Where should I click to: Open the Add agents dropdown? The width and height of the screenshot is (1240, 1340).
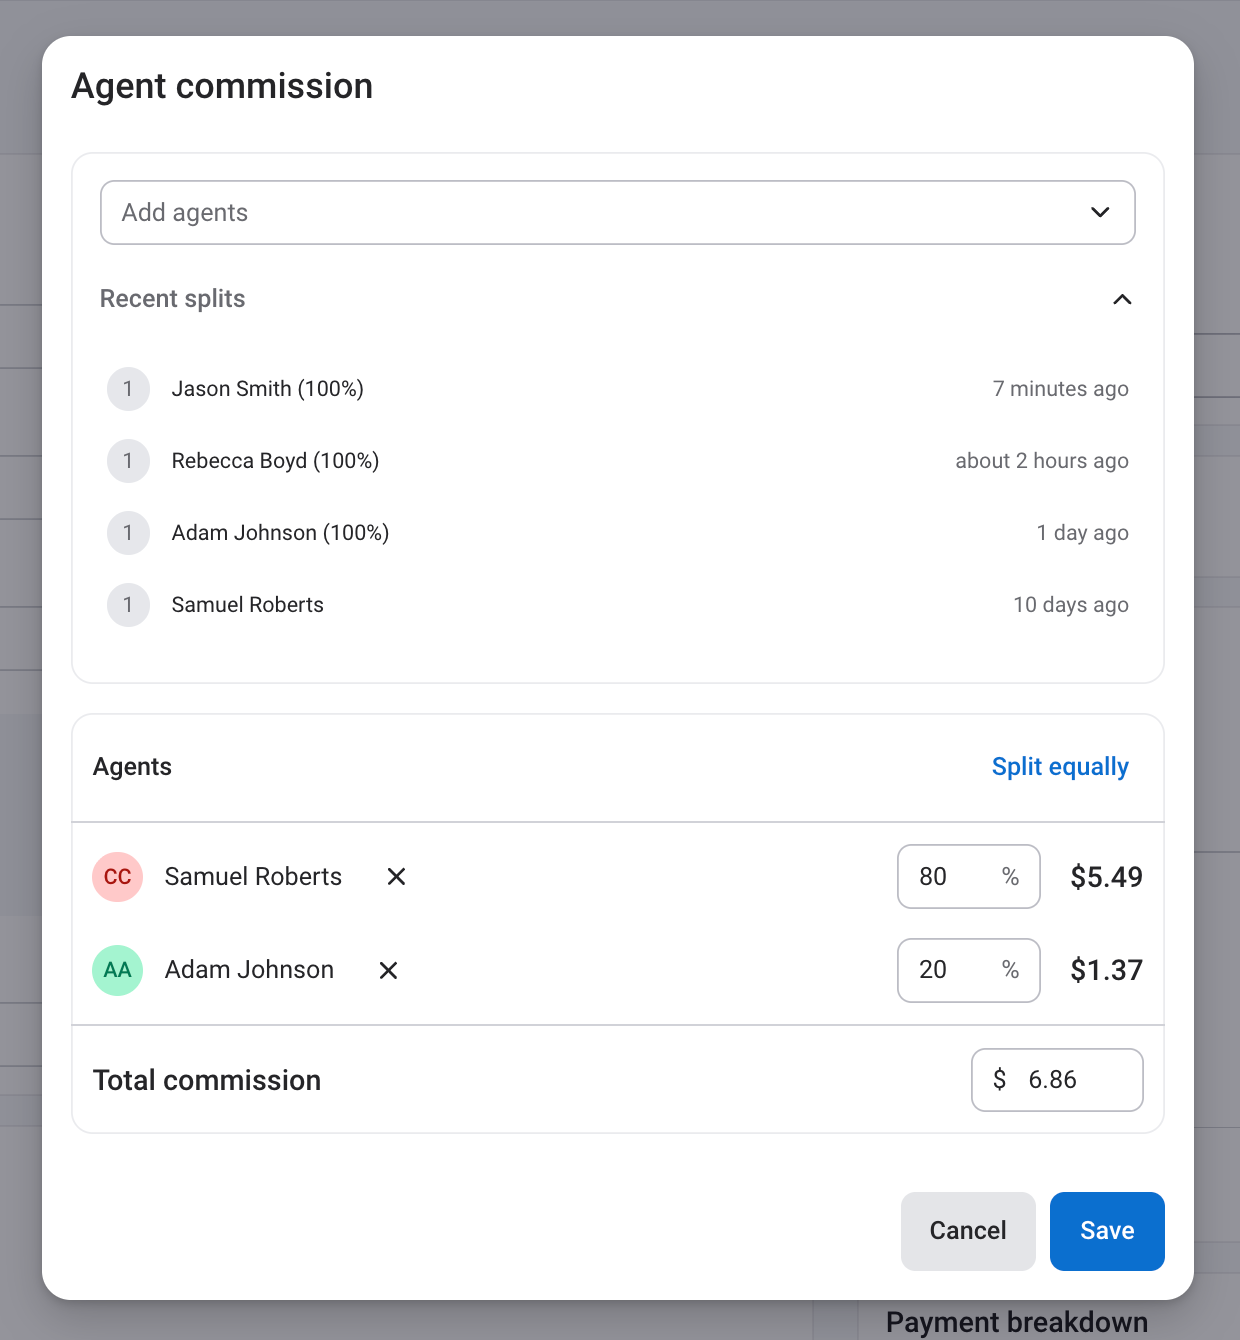point(600,213)
